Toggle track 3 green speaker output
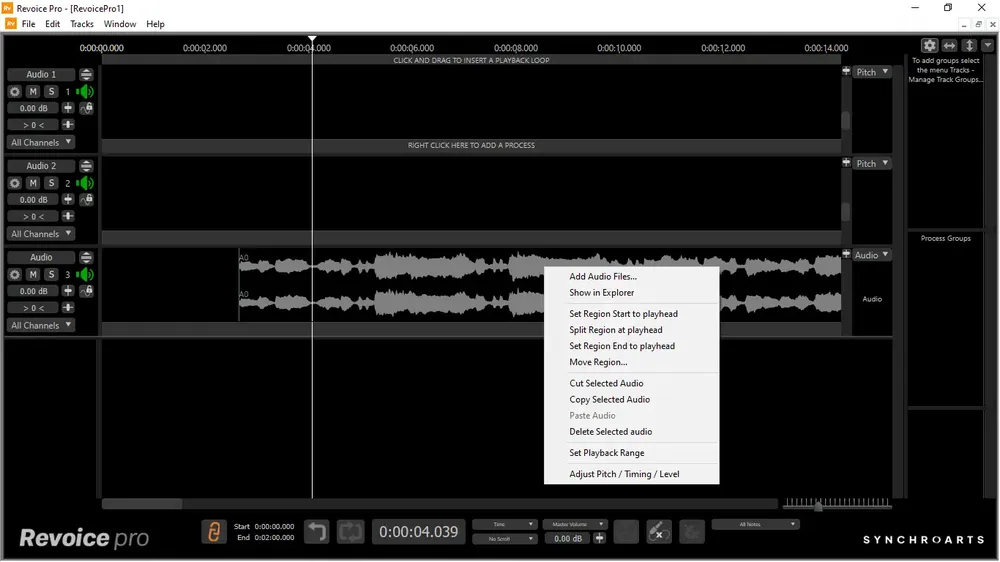This screenshot has height=562, width=1000. click(x=85, y=274)
